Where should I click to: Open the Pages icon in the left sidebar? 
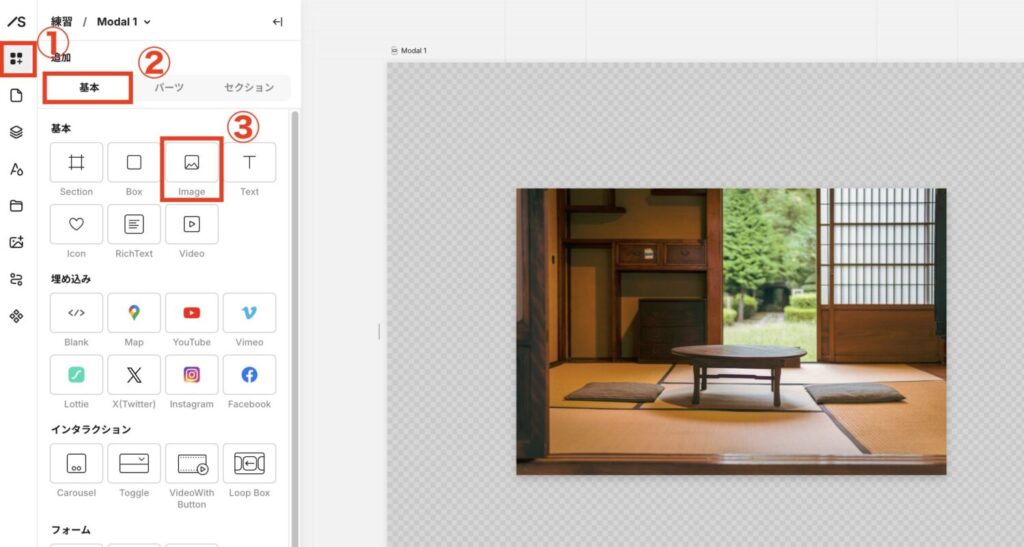17,96
